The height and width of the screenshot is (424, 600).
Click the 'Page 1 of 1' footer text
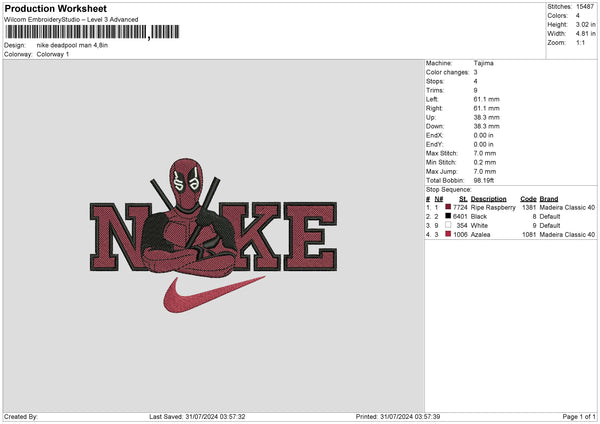[x=579, y=417]
